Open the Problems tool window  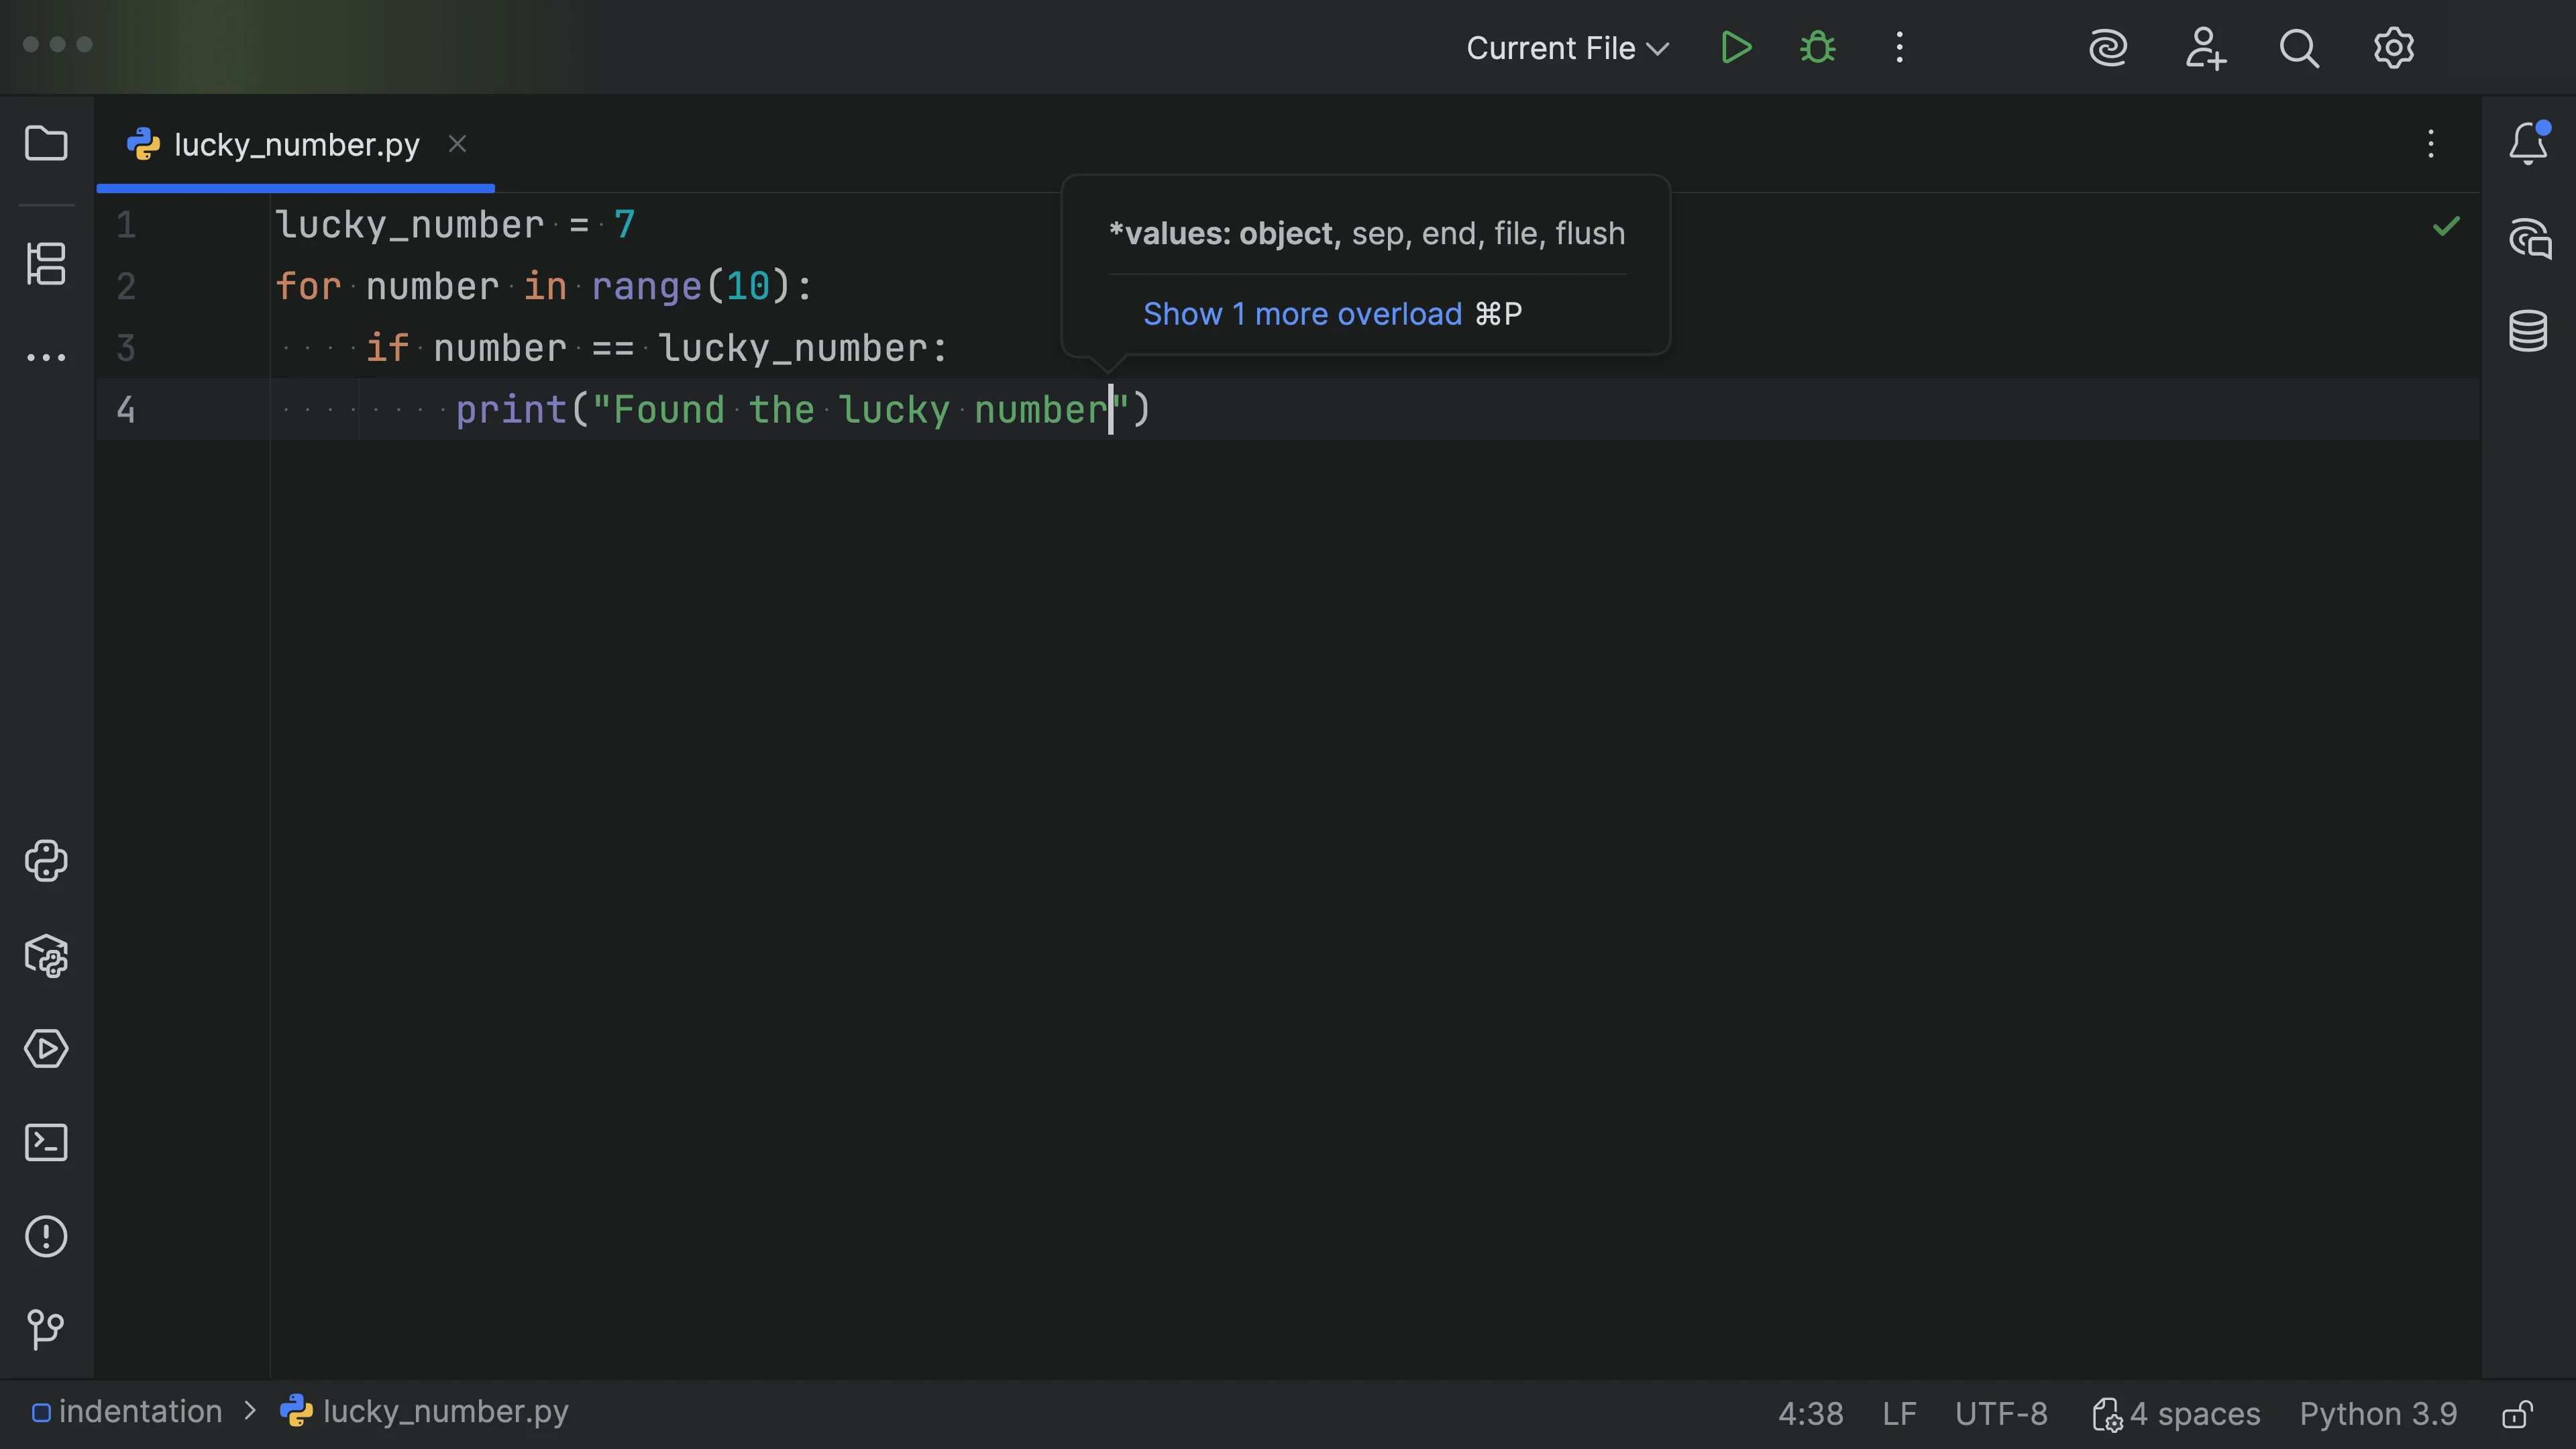(46, 1237)
